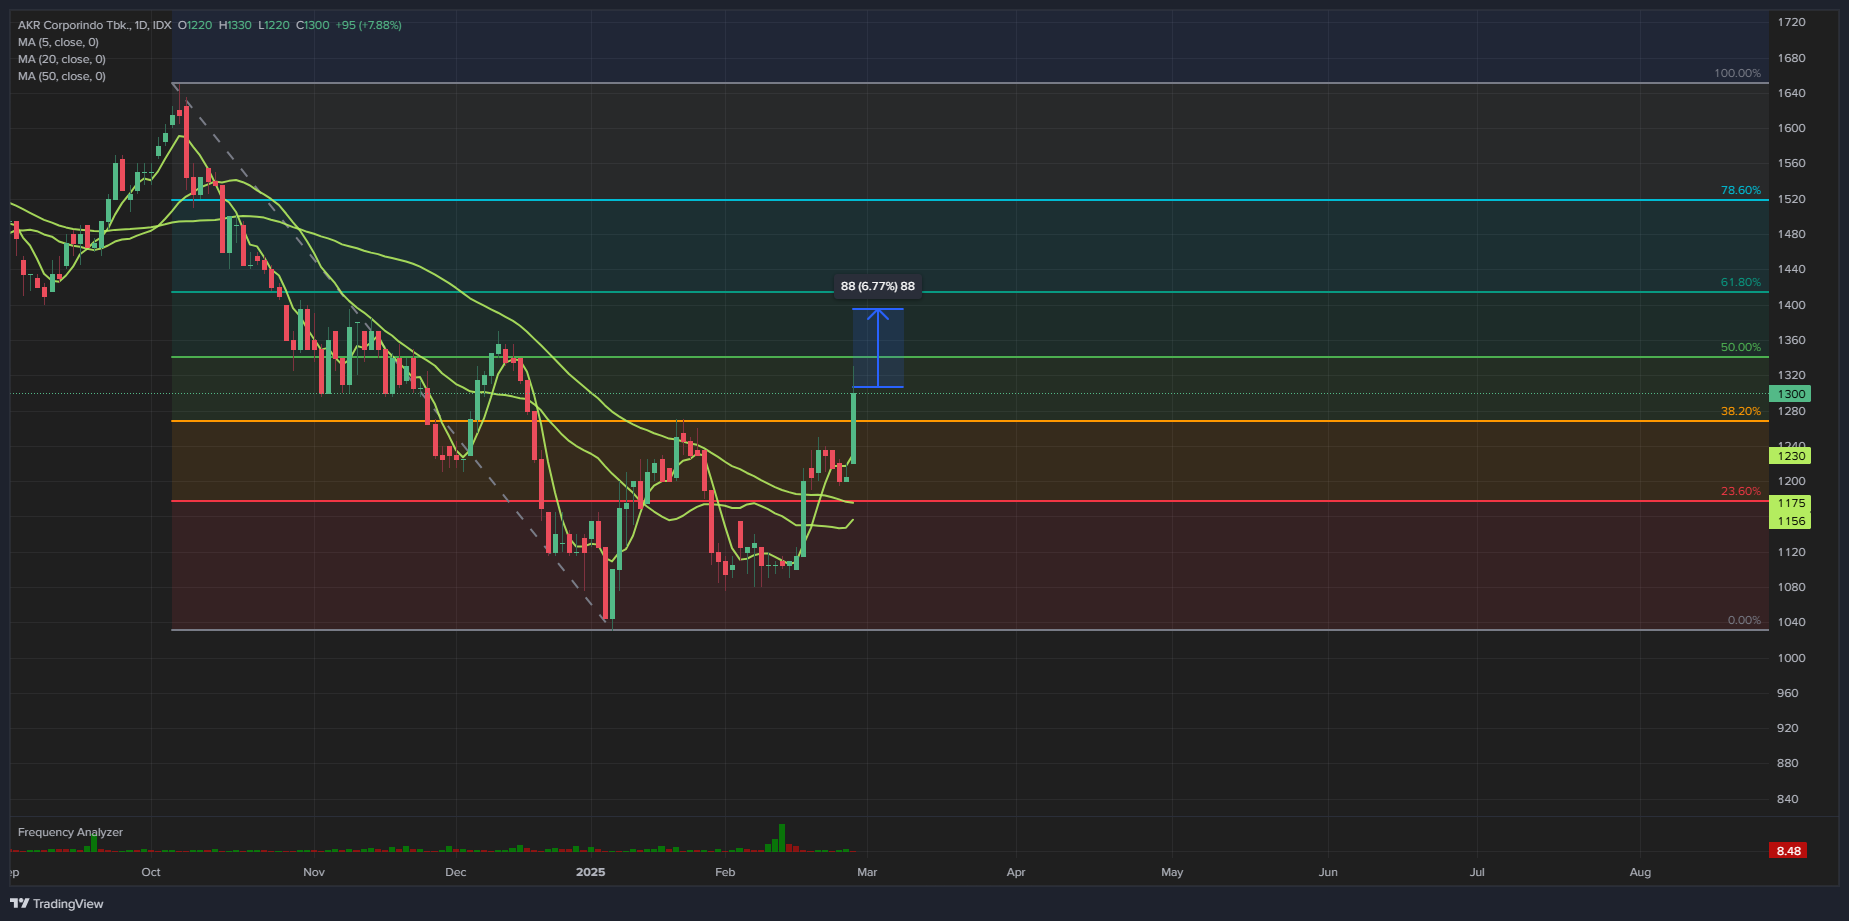Toggle visibility of MA (5, close, 0)
1849x921 pixels.
click(x=57, y=42)
